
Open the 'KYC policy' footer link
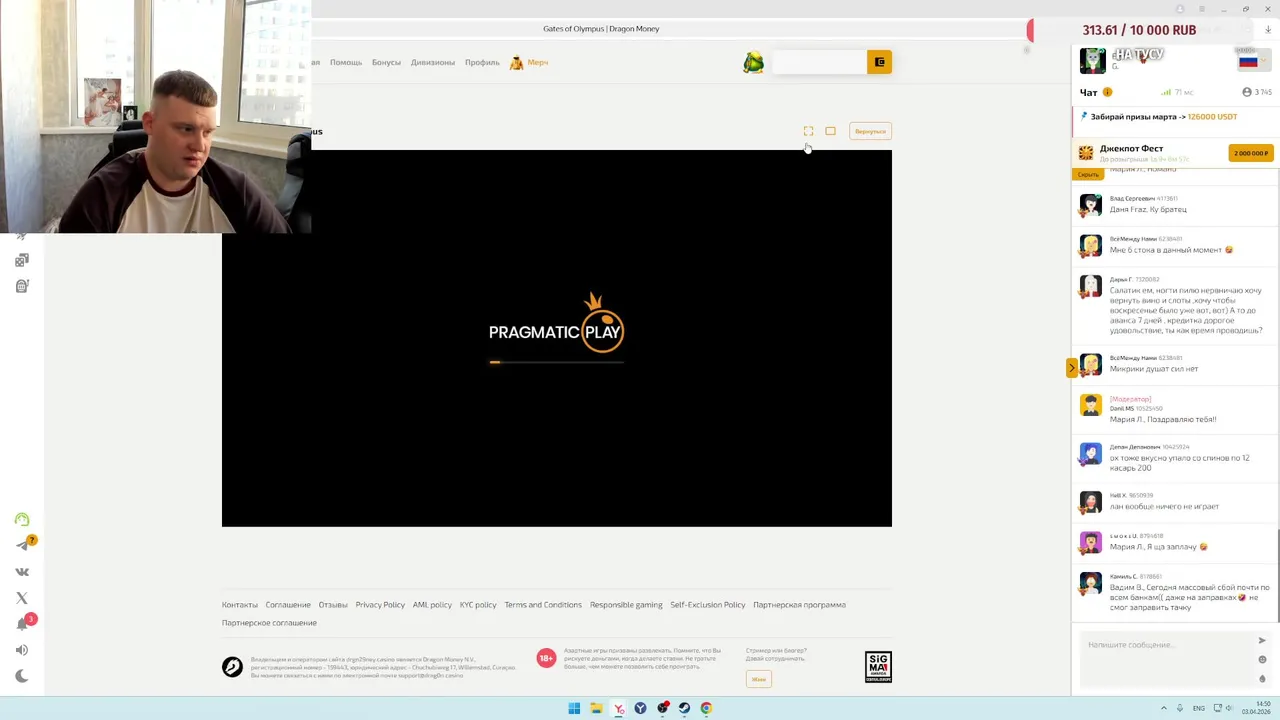[478, 605]
